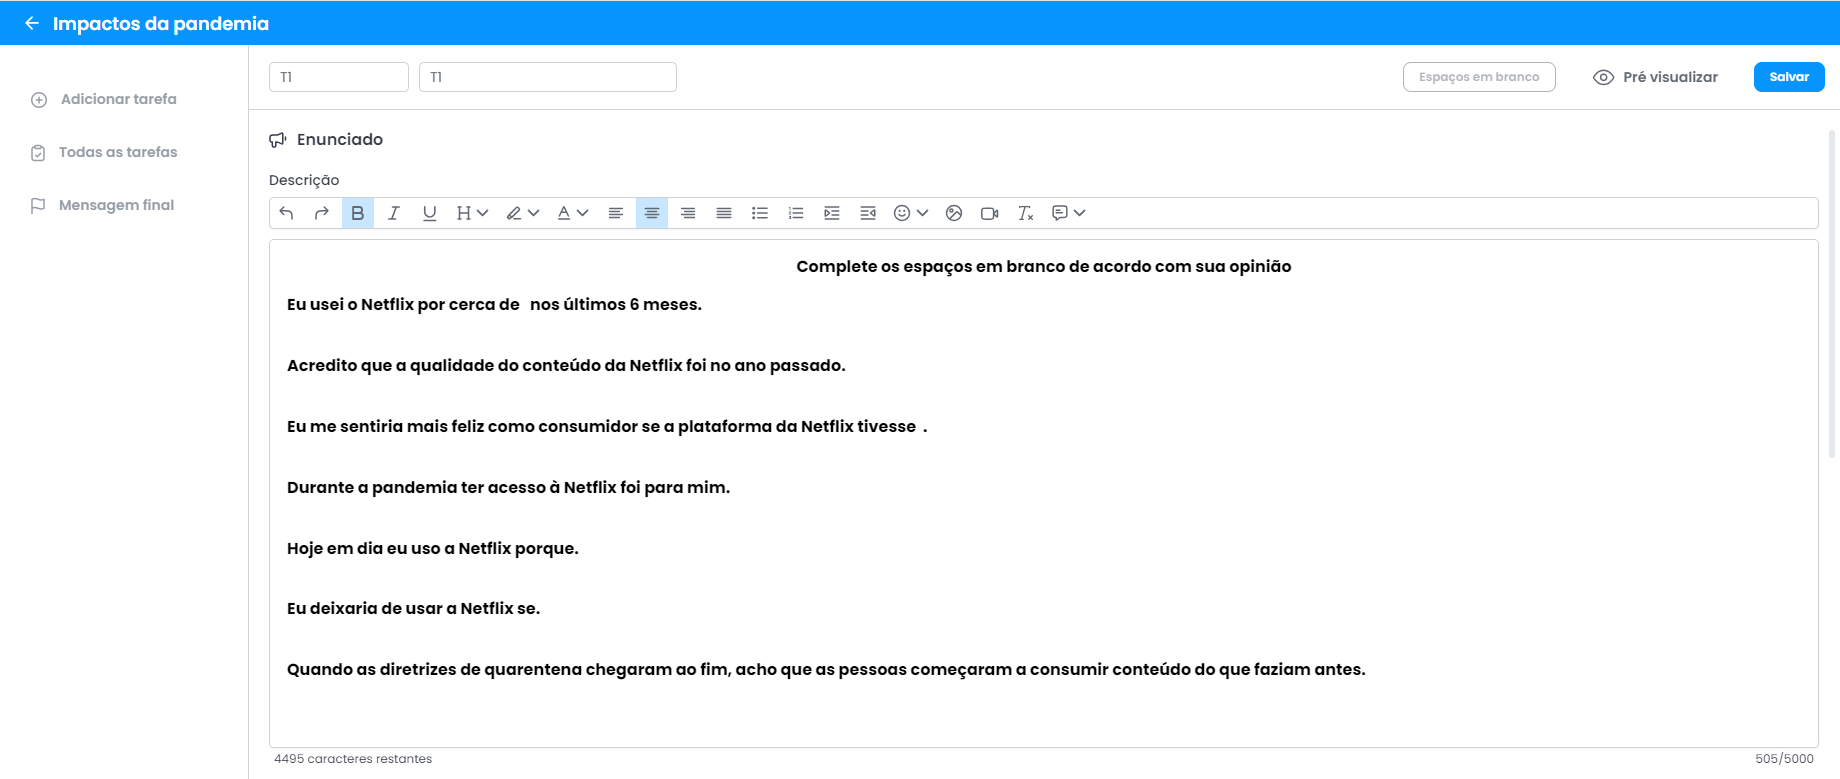Image resolution: width=1840 pixels, height=779 pixels.
Task: Open Todas as tarefas
Action: (x=104, y=152)
